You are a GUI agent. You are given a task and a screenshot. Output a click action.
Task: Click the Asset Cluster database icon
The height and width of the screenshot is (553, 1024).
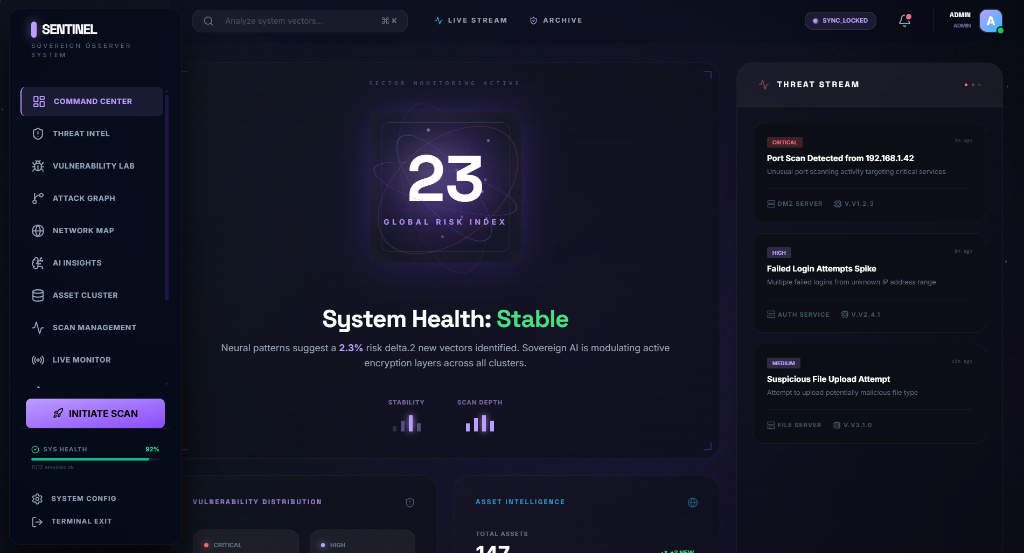(38, 295)
